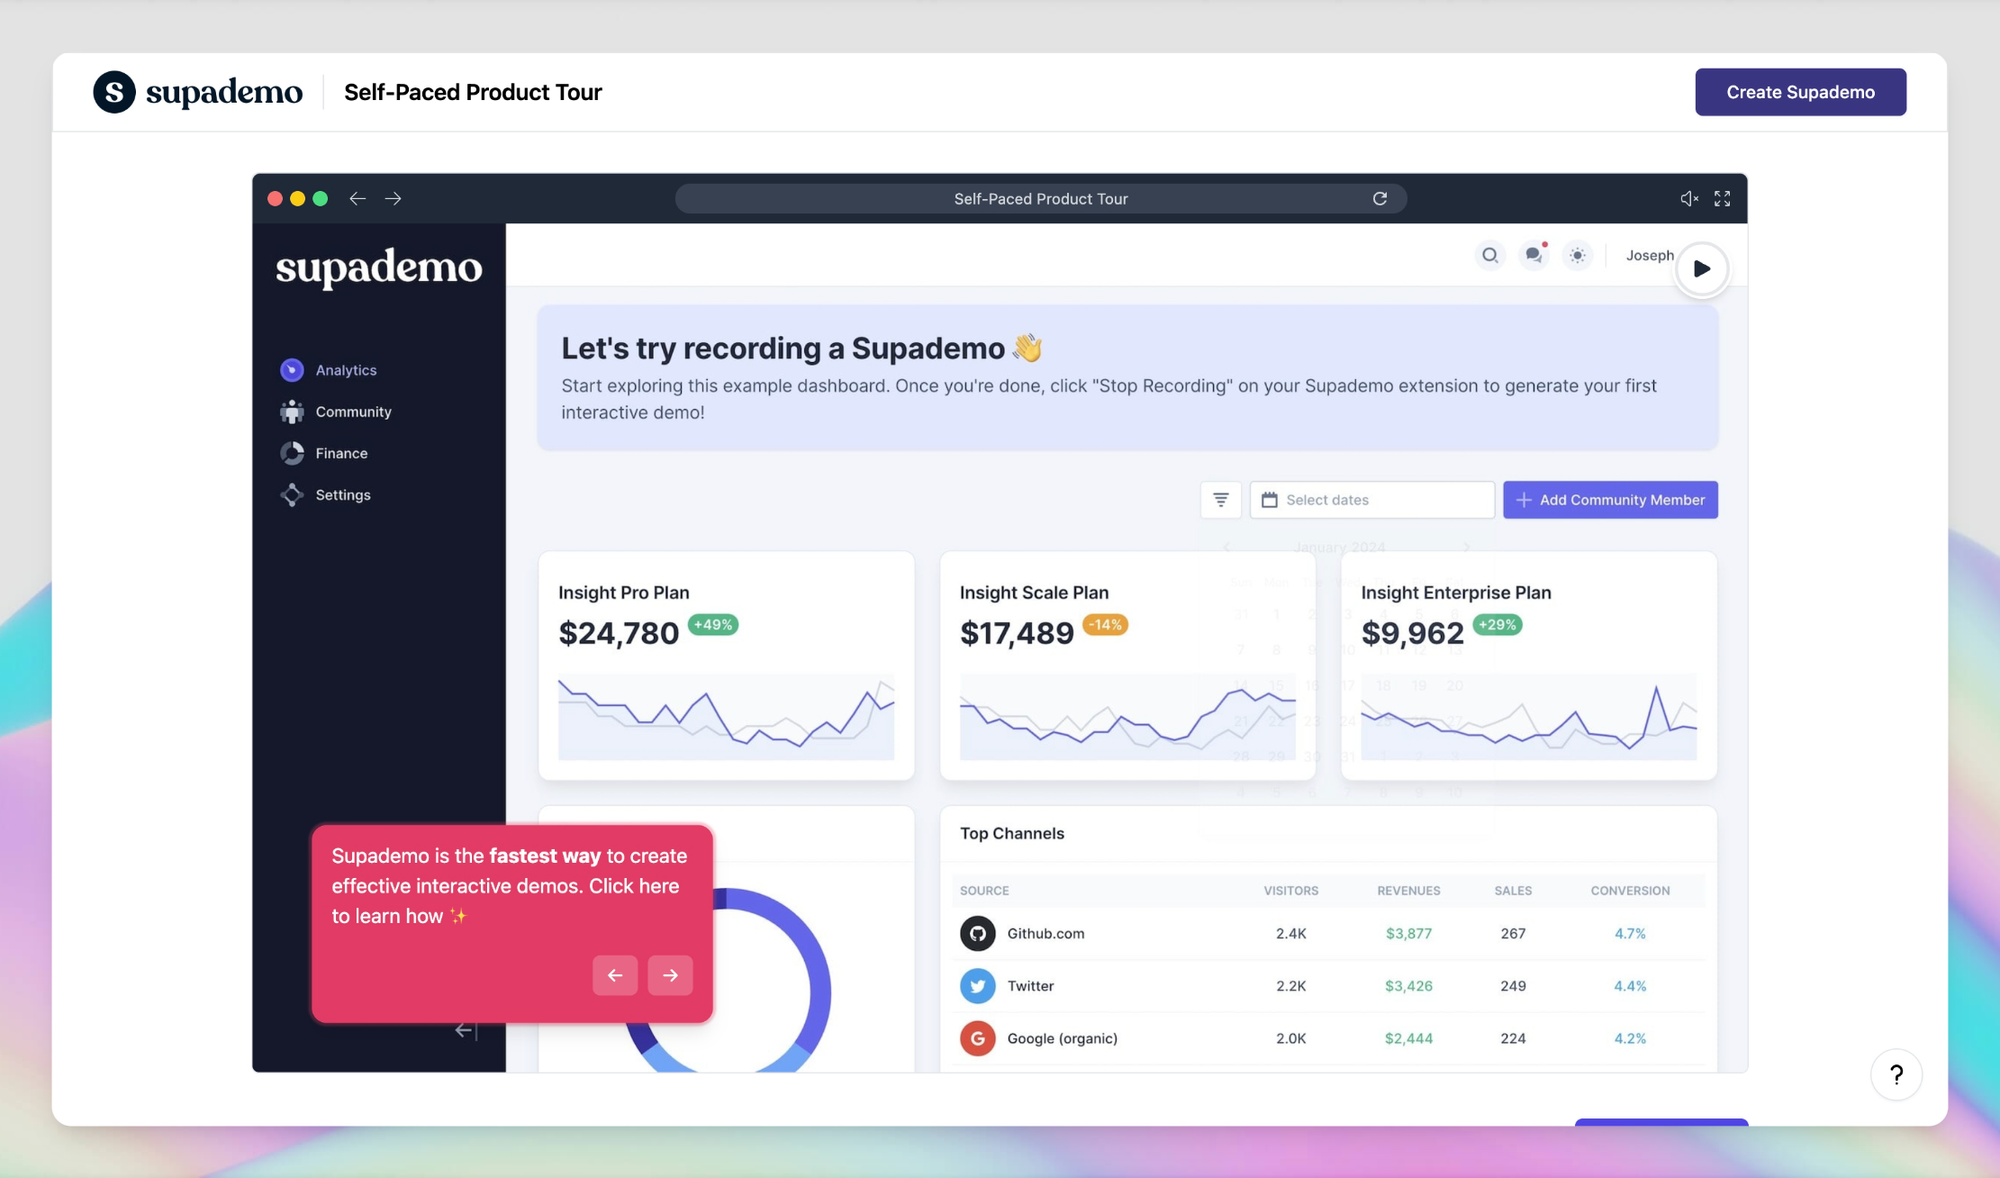Viewport: 2000px width, 1178px height.
Task: Sort by the SALES column header
Action: [x=1513, y=891]
